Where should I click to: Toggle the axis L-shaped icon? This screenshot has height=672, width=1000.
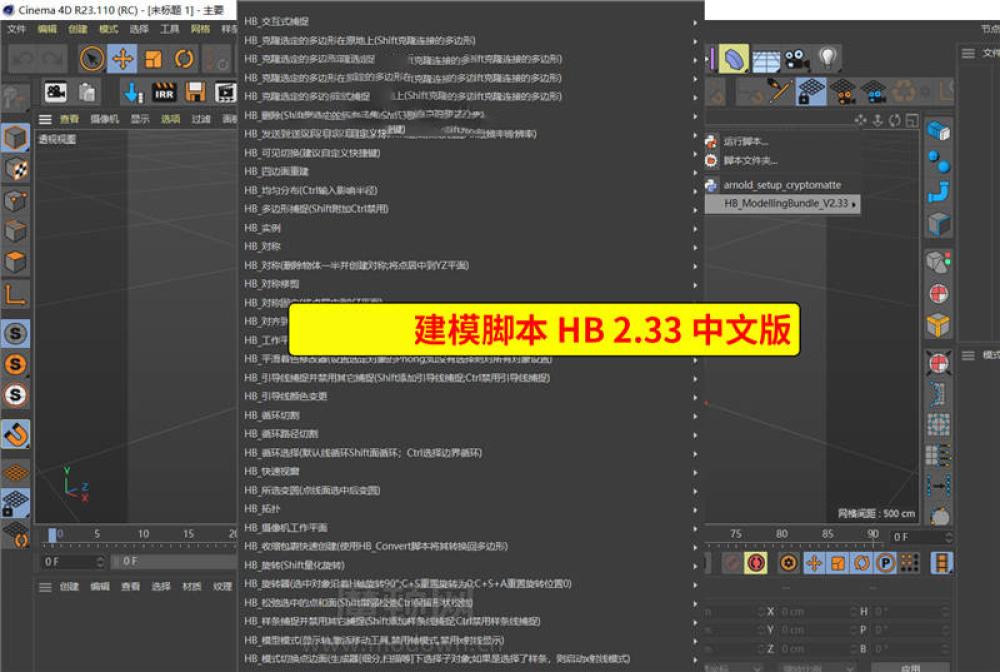(x=15, y=294)
